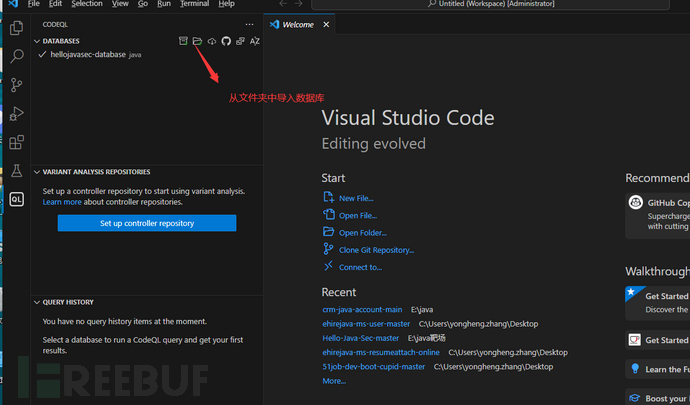Open the Extensions view
Screen dimensions: 690x405
click(x=16, y=143)
